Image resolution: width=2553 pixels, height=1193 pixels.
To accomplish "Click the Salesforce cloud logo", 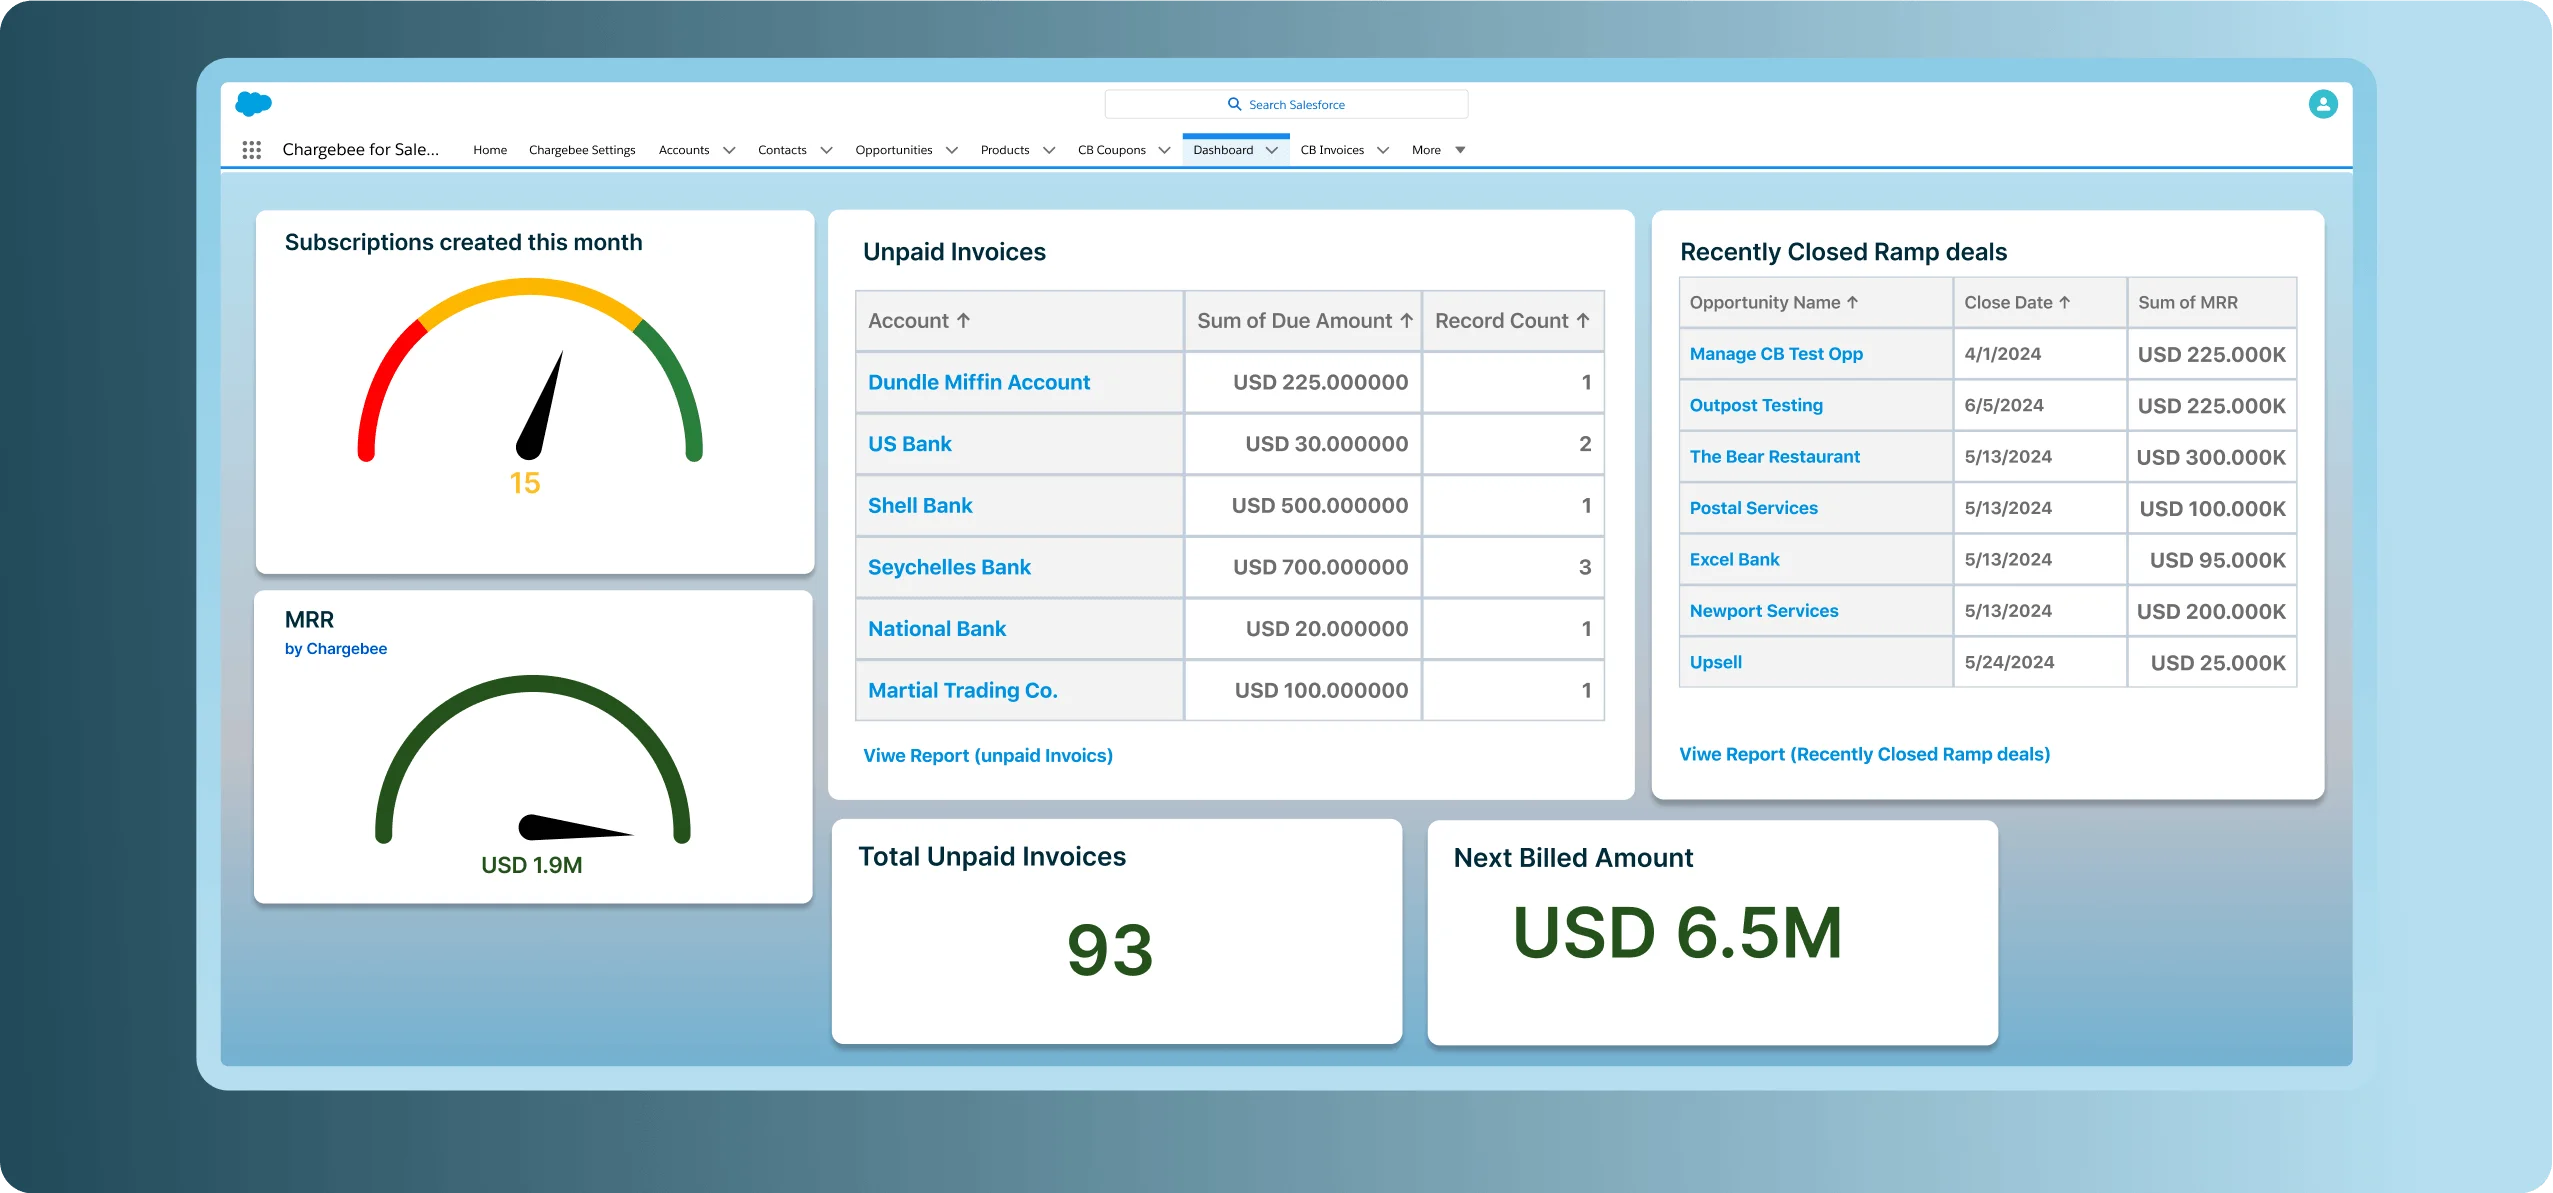I will click(x=253, y=104).
